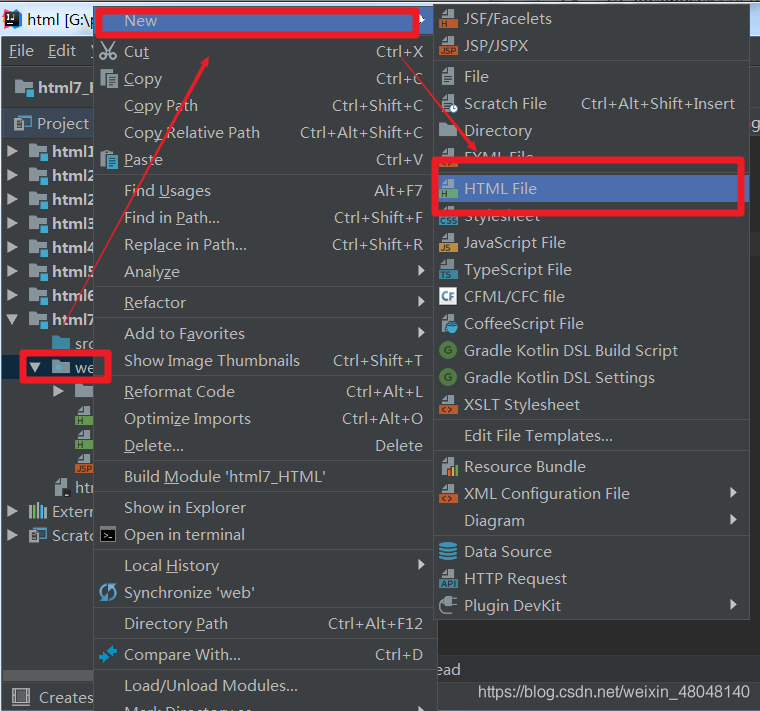Choose Copy Path
760x711 pixels.
pos(262,106)
